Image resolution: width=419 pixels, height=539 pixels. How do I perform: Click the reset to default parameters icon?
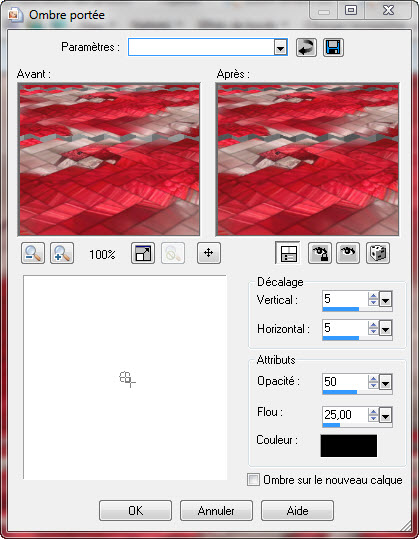point(306,47)
